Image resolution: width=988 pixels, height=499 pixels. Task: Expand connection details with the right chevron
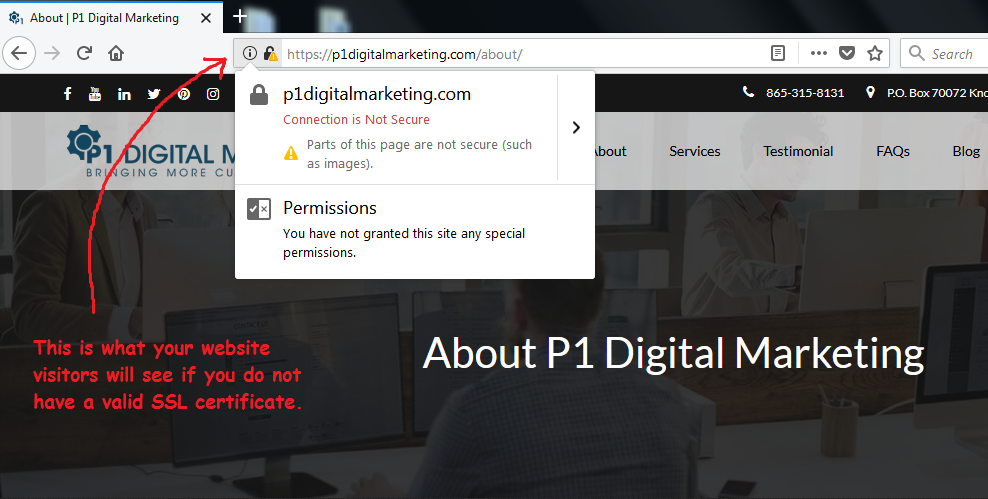click(576, 127)
